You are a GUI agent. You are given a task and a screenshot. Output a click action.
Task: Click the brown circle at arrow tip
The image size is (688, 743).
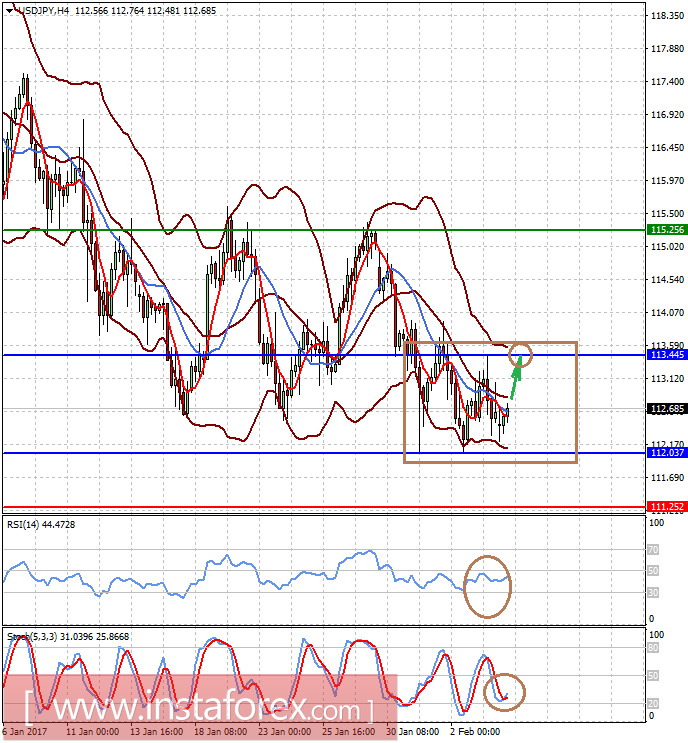521,353
